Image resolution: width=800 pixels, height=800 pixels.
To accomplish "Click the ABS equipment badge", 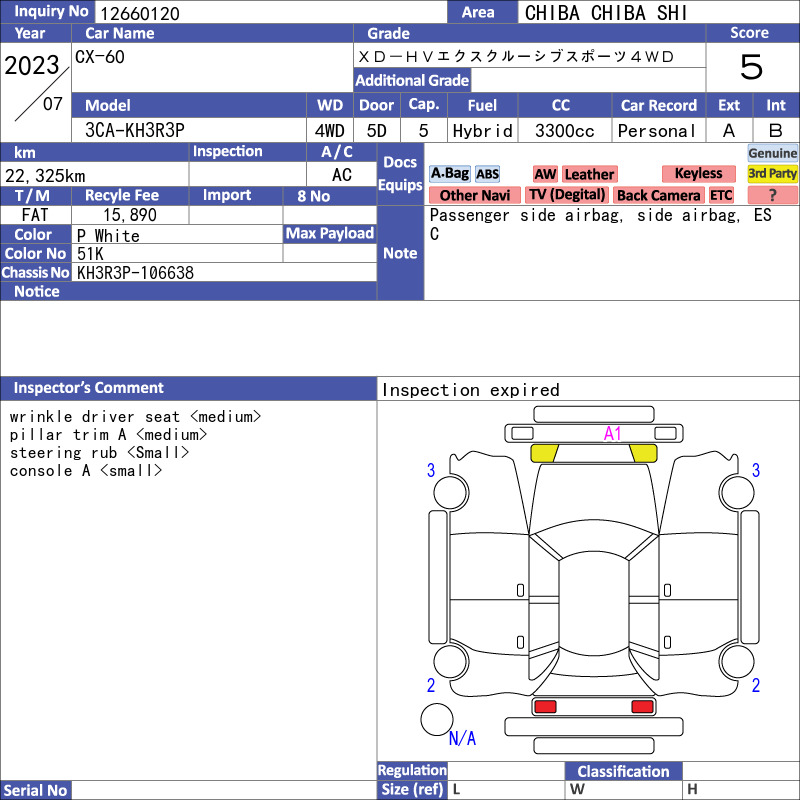I will [487, 174].
